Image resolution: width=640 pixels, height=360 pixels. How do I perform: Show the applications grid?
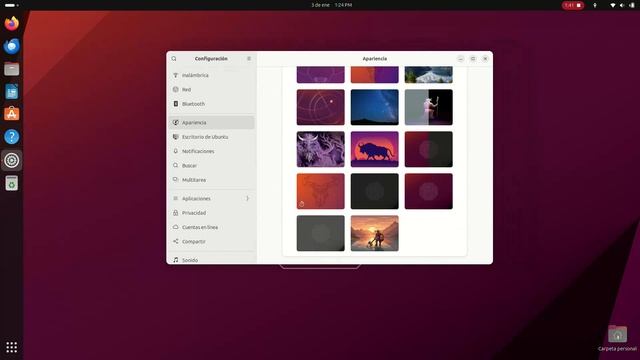point(11,347)
